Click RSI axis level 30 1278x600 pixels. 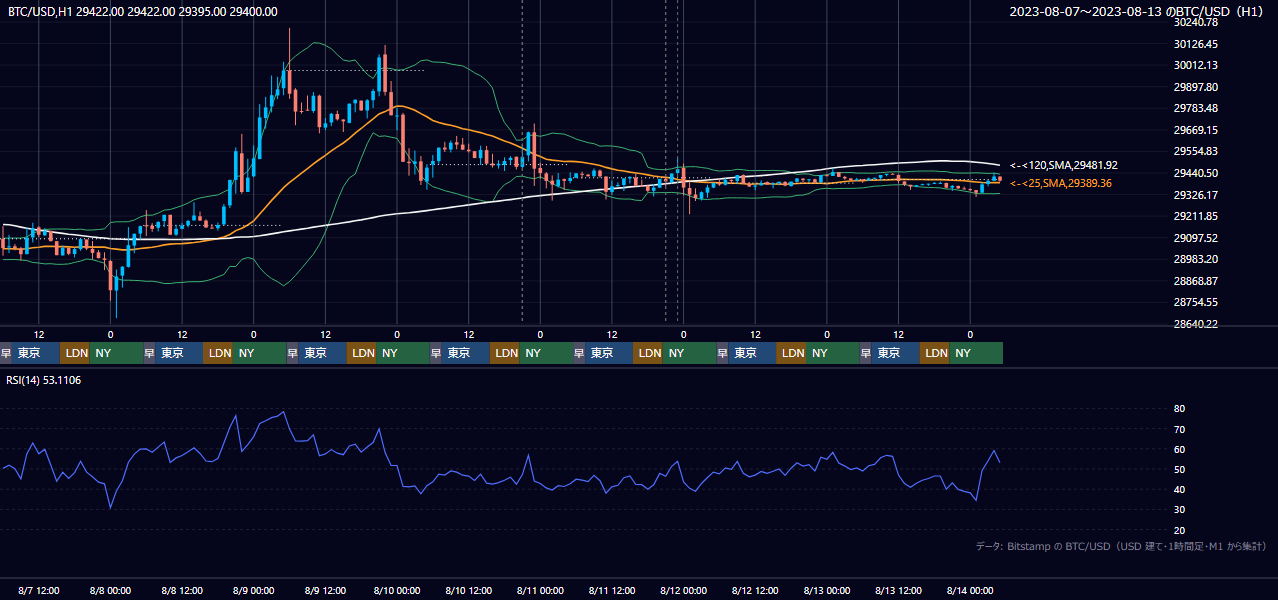click(1179, 510)
